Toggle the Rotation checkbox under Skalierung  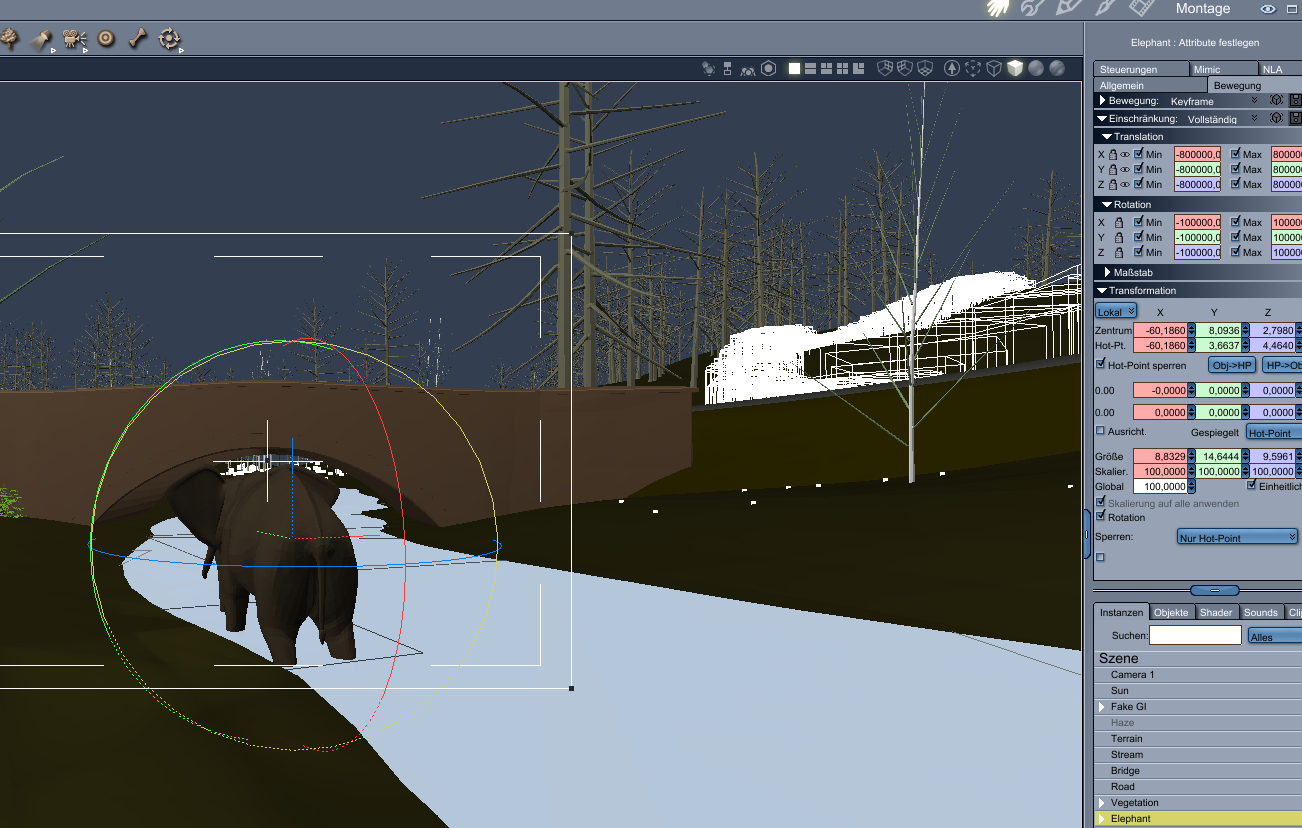pos(1102,517)
